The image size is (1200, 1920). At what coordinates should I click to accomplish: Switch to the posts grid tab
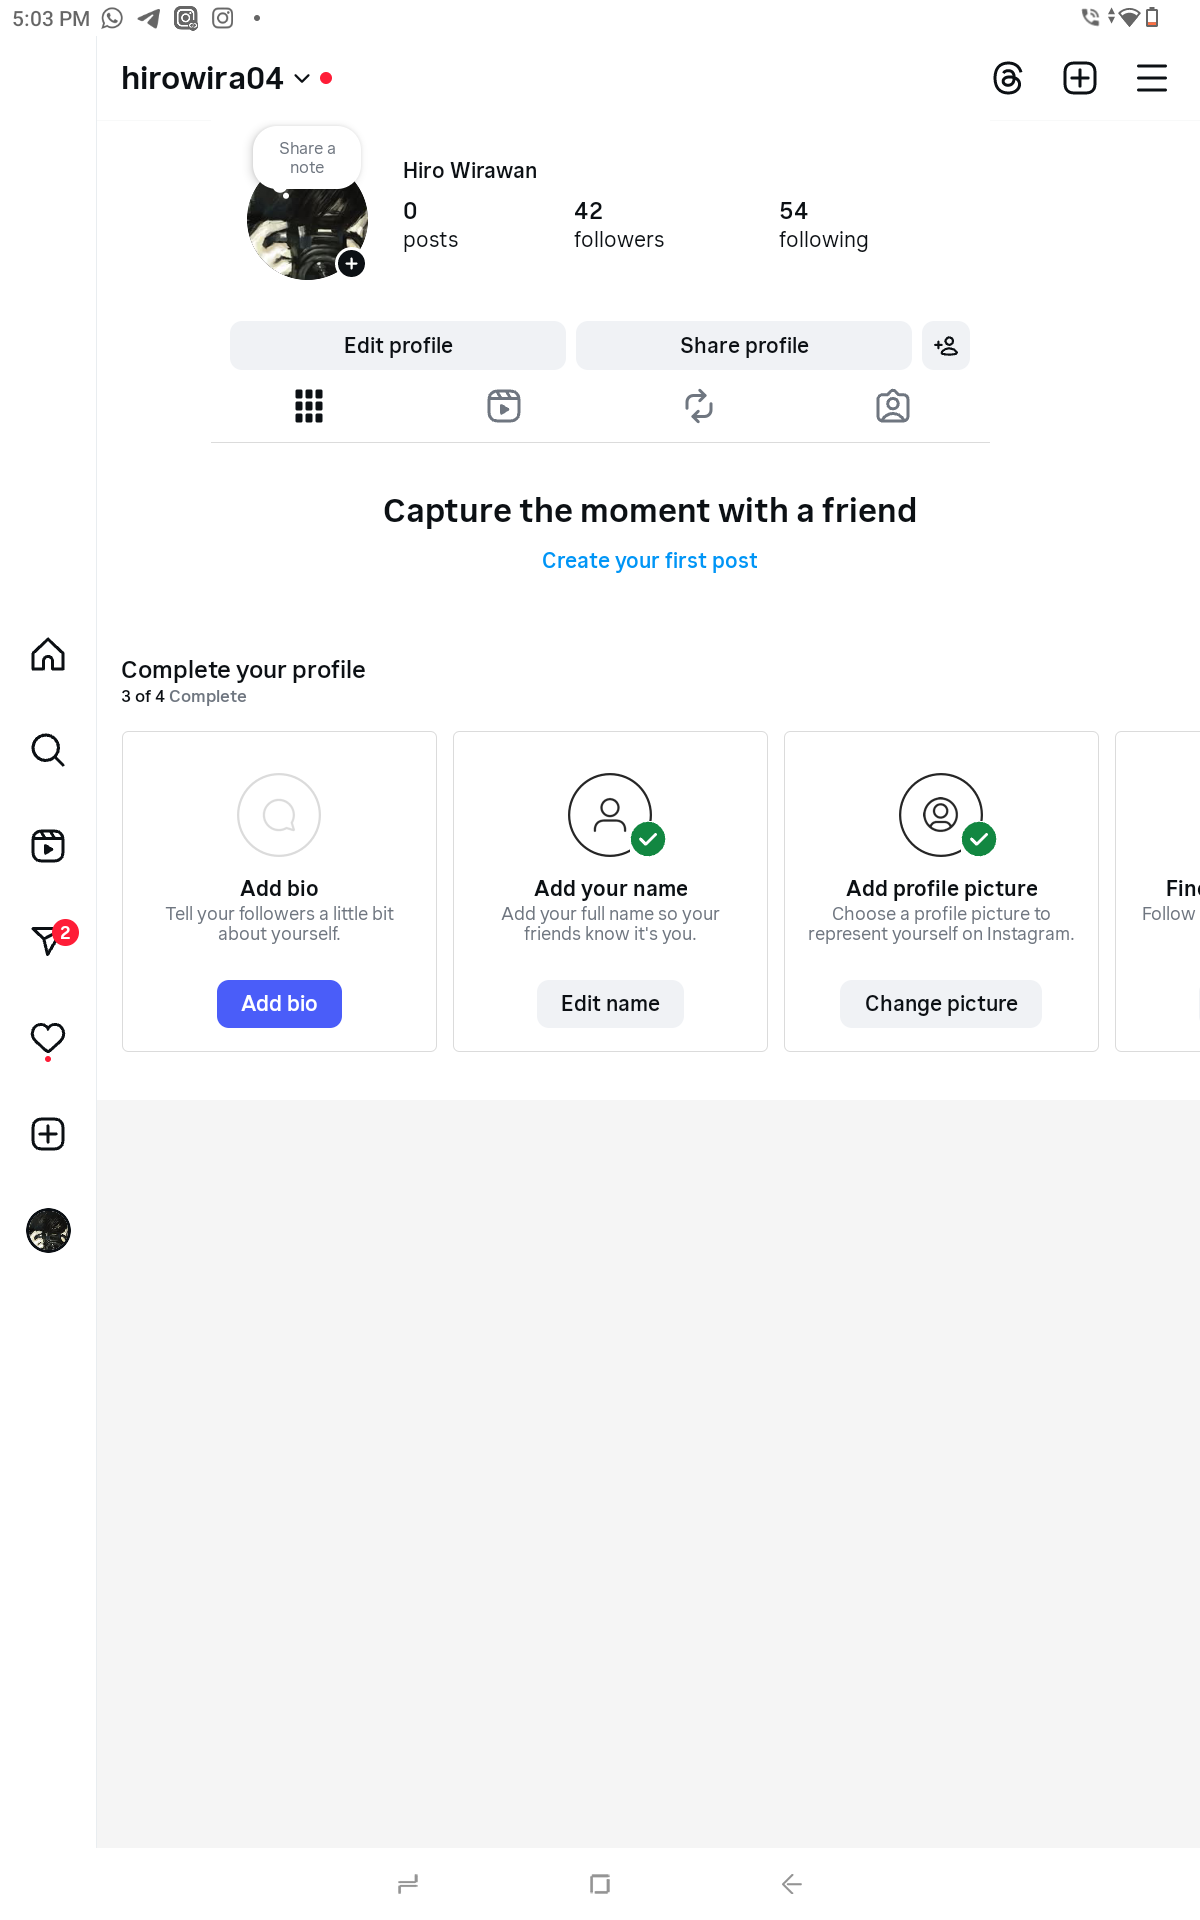click(x=309, y=406)
